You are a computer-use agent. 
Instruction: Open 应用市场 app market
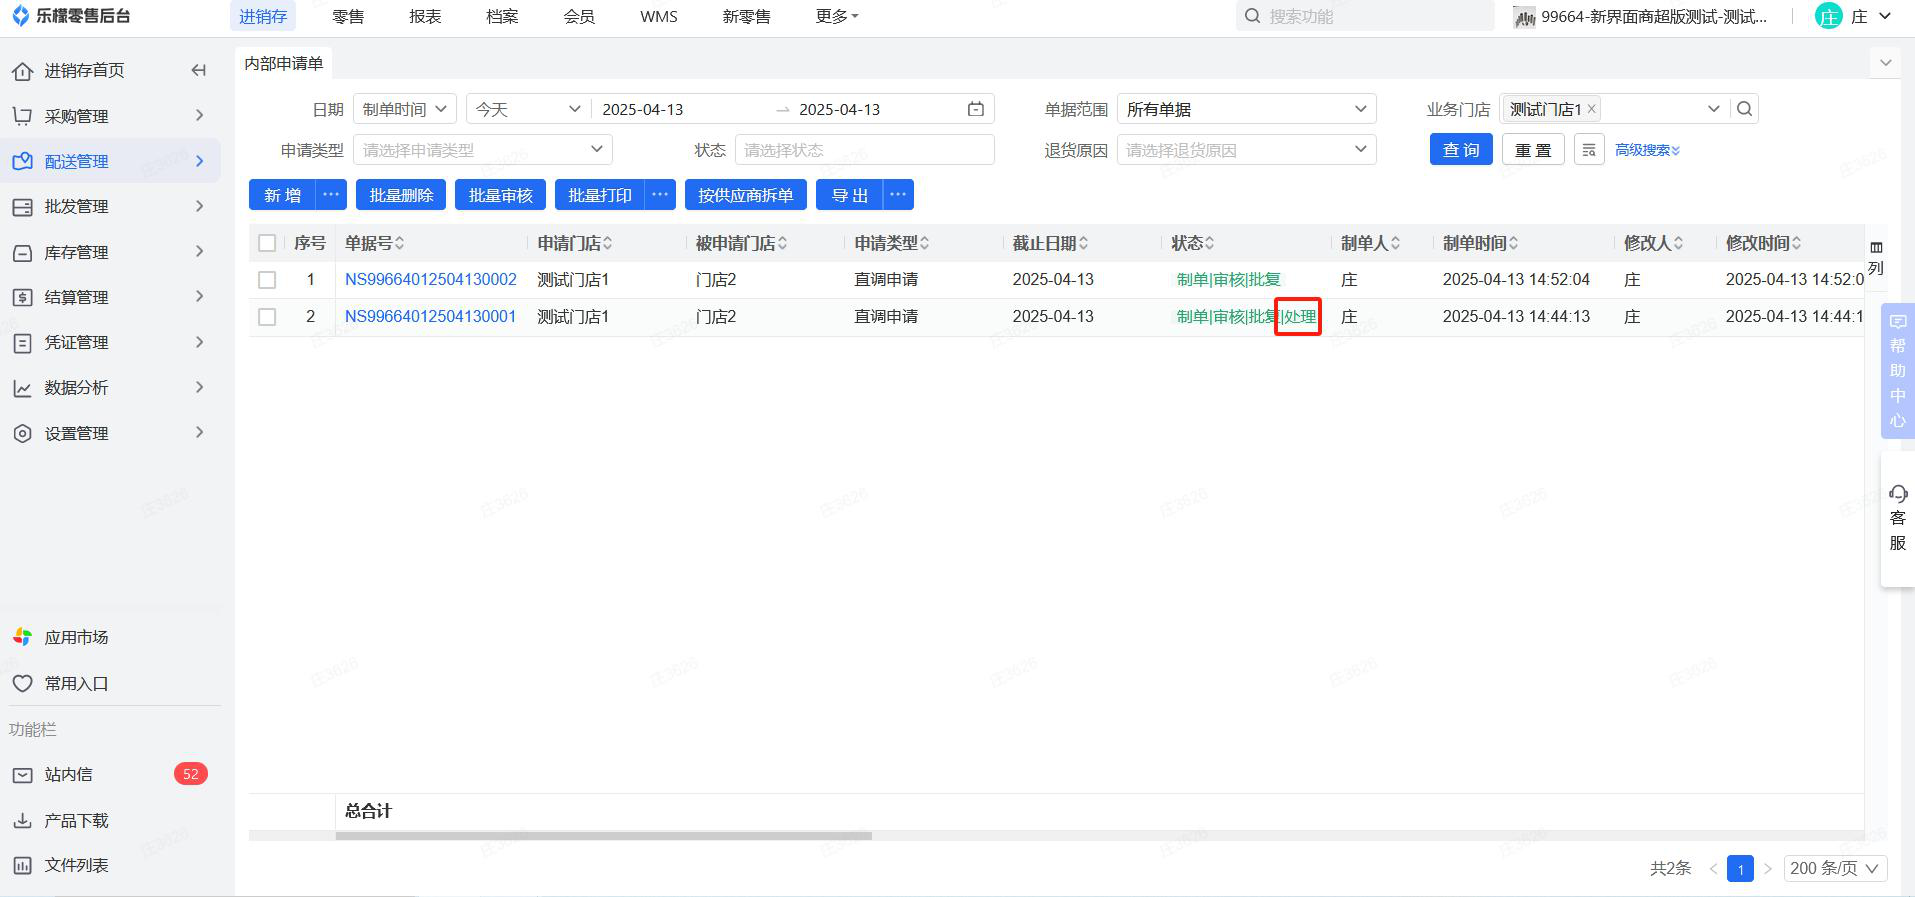76,637
